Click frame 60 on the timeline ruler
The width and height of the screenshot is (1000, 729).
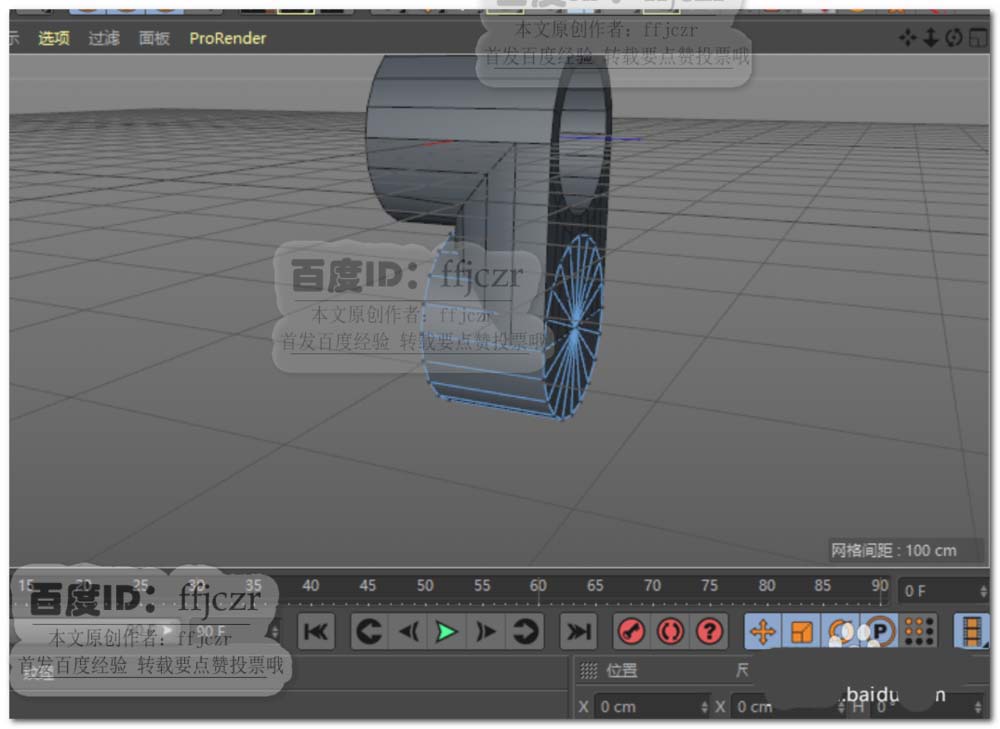click(x=538, y=585)
